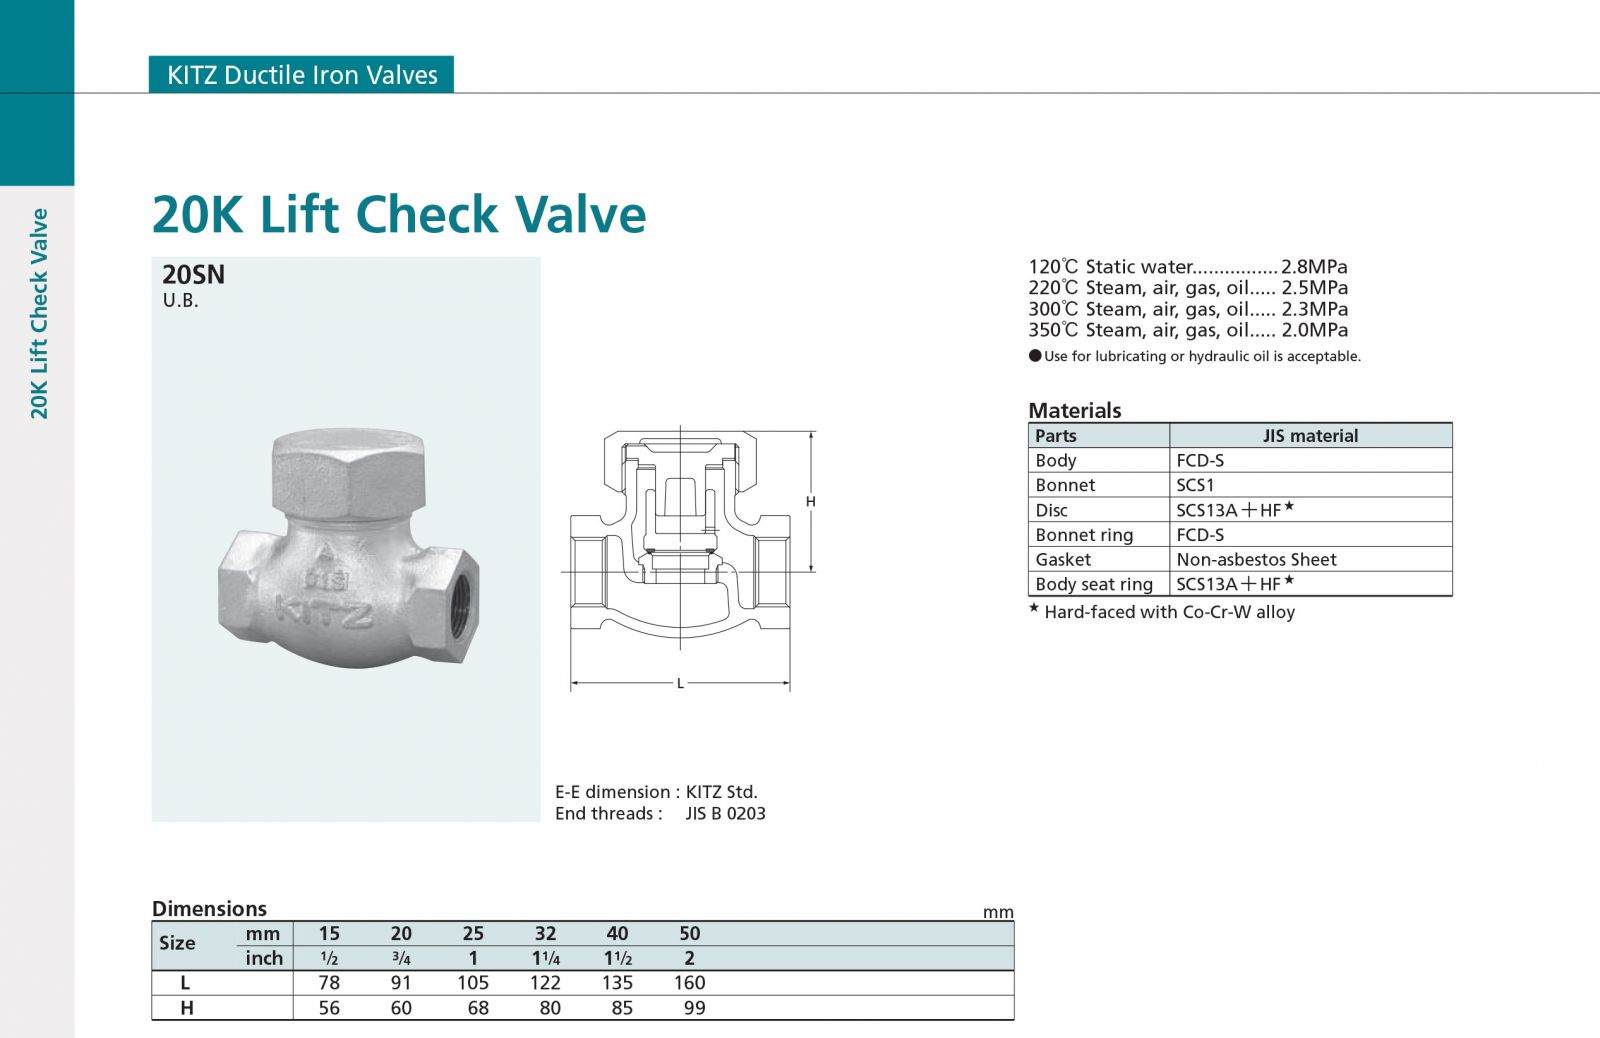The height and width of the screenshot is (1038, 1600).
Task: Click the JIS material column header
Action: coord(1310,436)
